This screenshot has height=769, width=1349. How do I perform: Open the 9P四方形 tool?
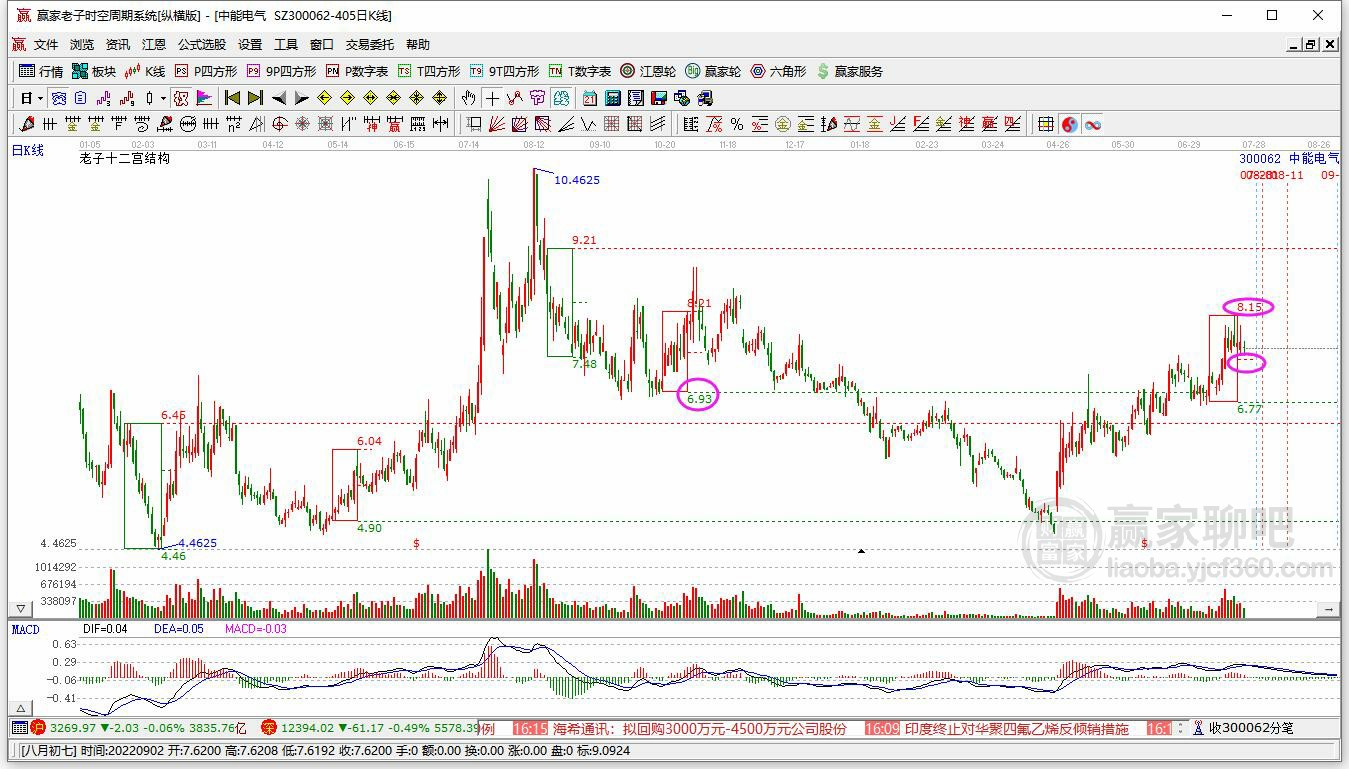tap(281, 71)
